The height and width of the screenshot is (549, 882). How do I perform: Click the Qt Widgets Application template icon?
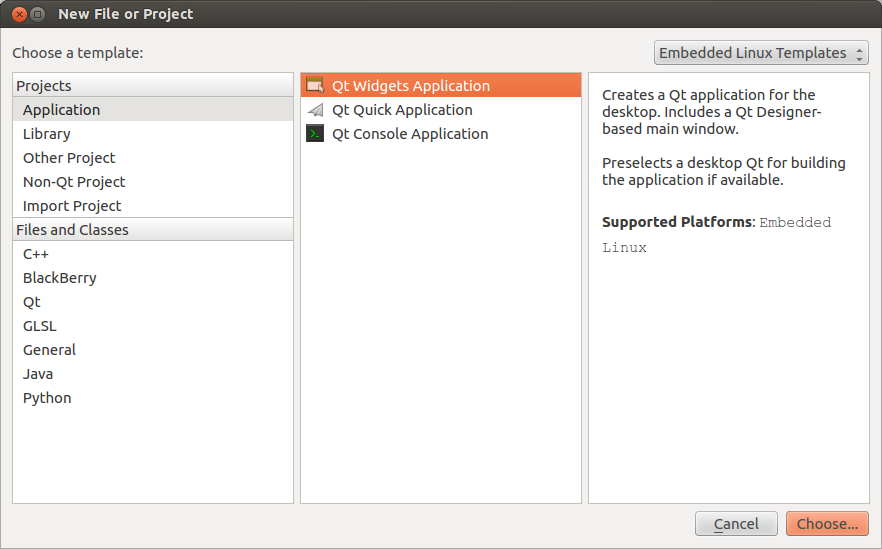pyautogui.click(x=315, y=86)
